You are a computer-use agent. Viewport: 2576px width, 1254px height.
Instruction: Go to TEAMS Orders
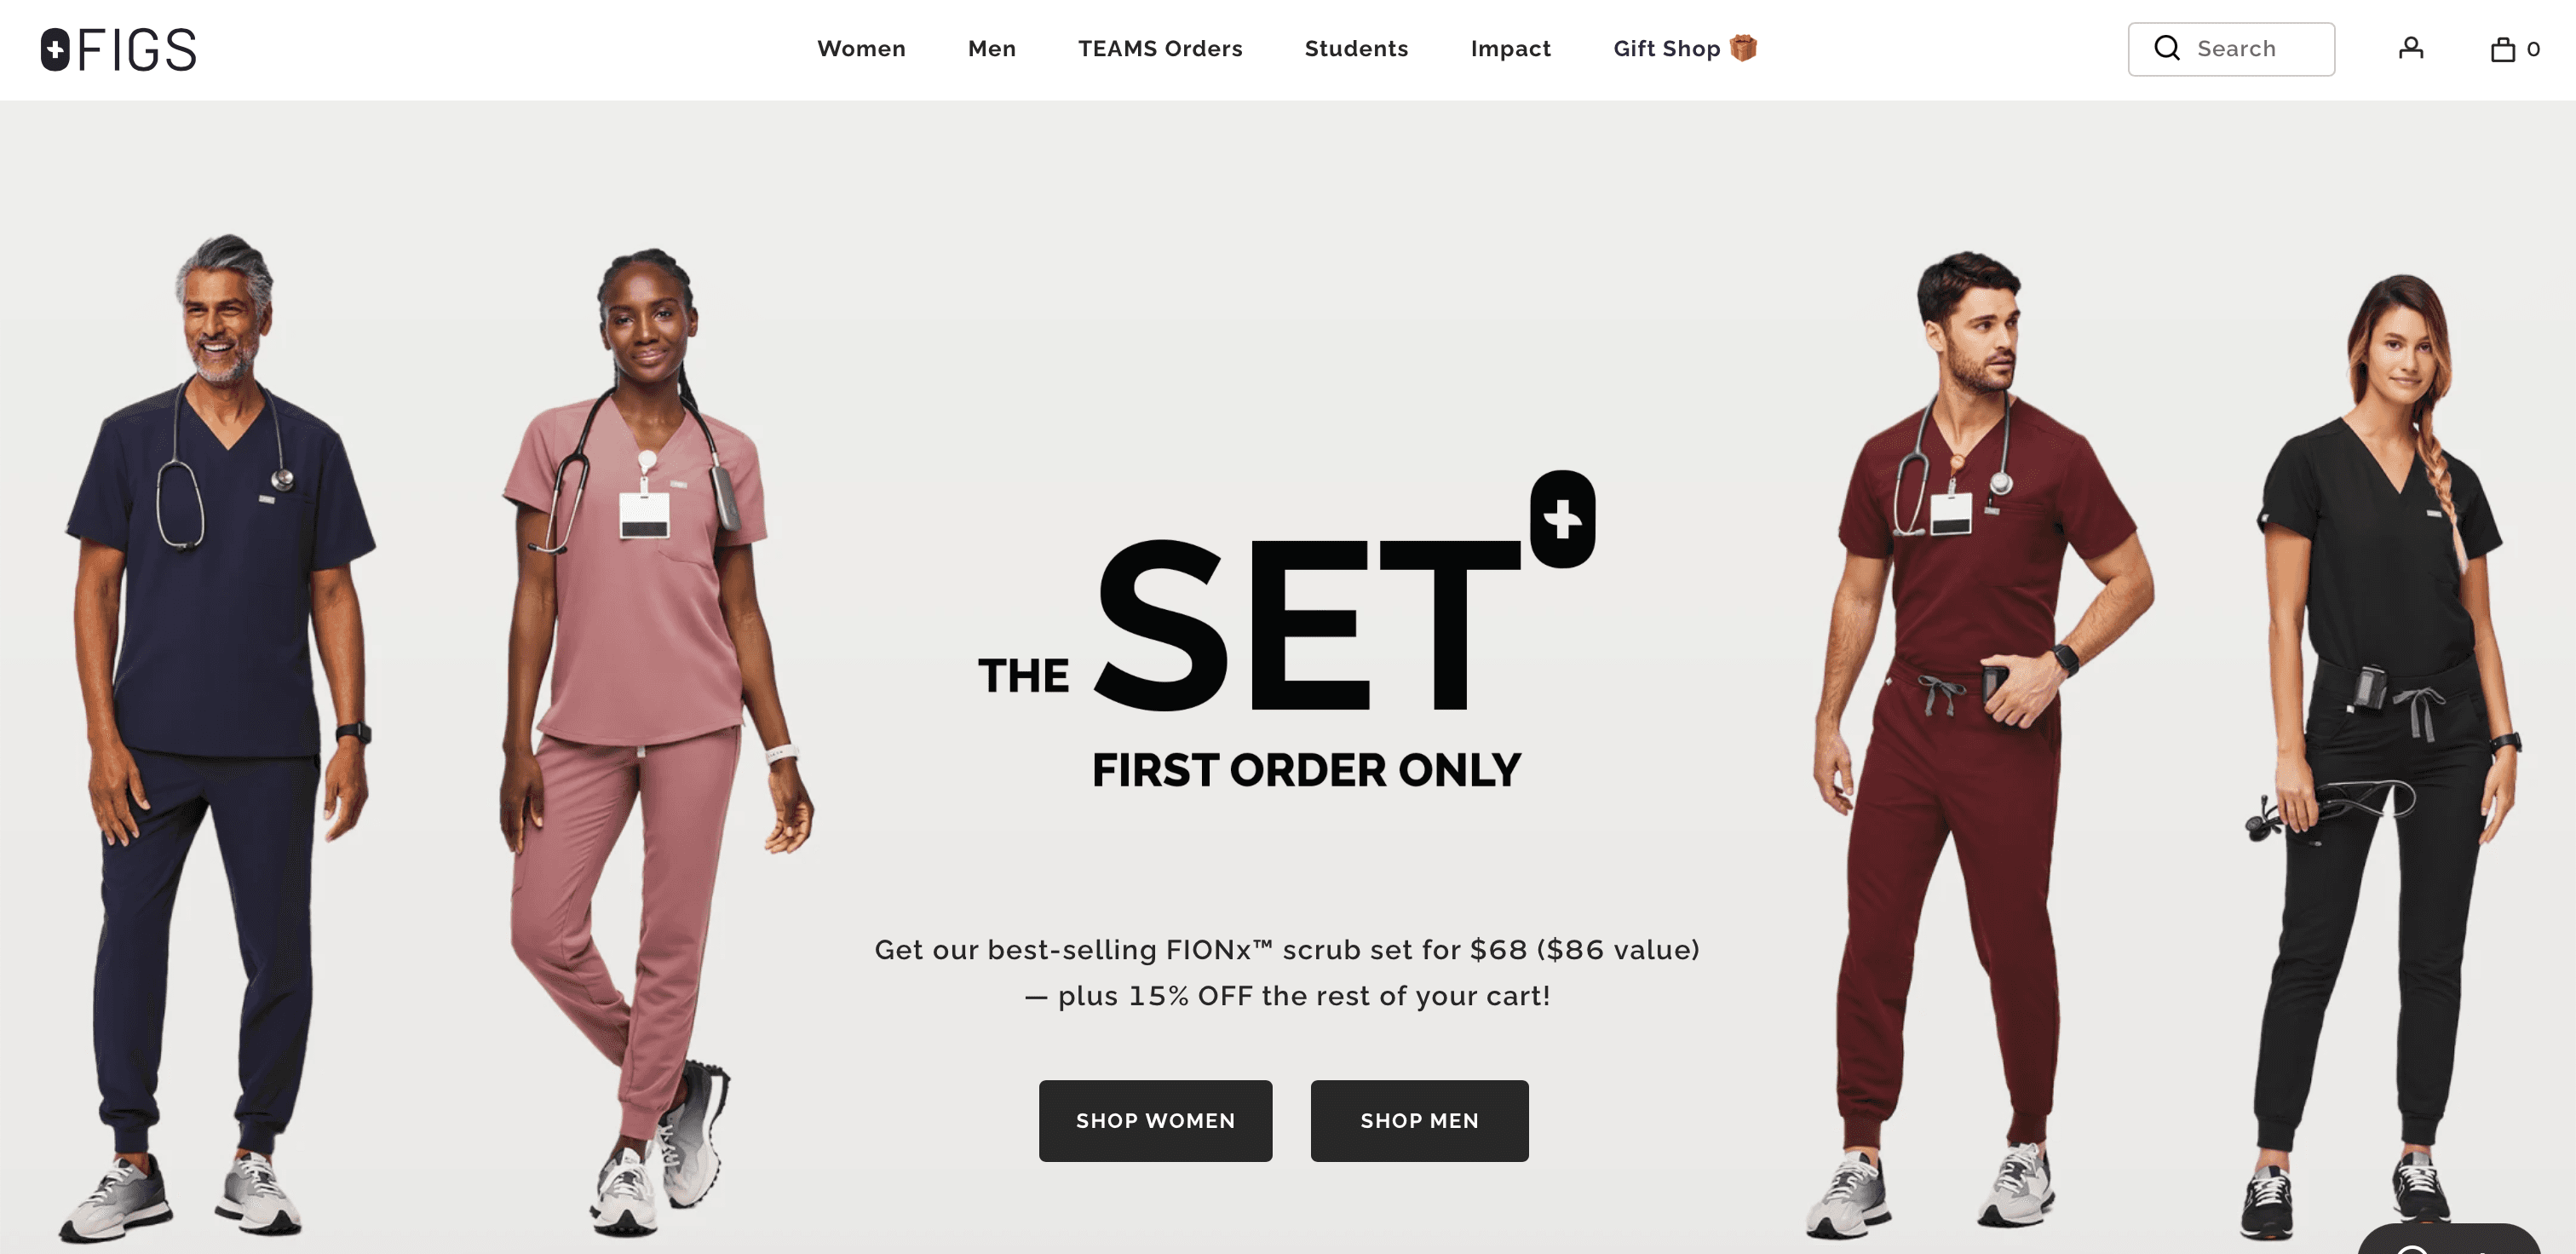click(1160, 49)
